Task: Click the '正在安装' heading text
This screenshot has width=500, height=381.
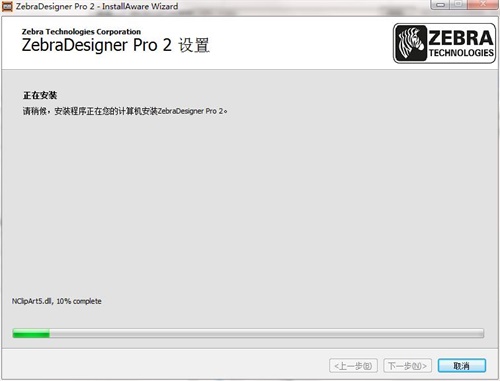Action: point(40,95)
